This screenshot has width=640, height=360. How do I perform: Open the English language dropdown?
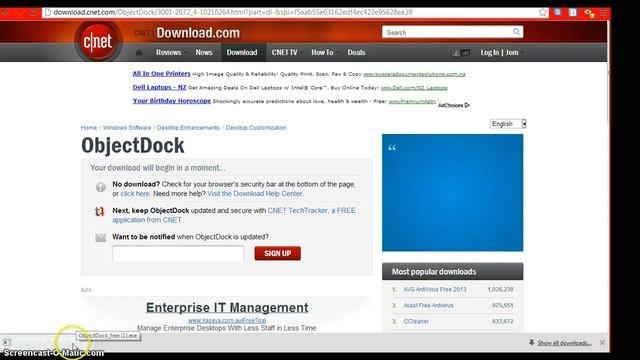508,124
